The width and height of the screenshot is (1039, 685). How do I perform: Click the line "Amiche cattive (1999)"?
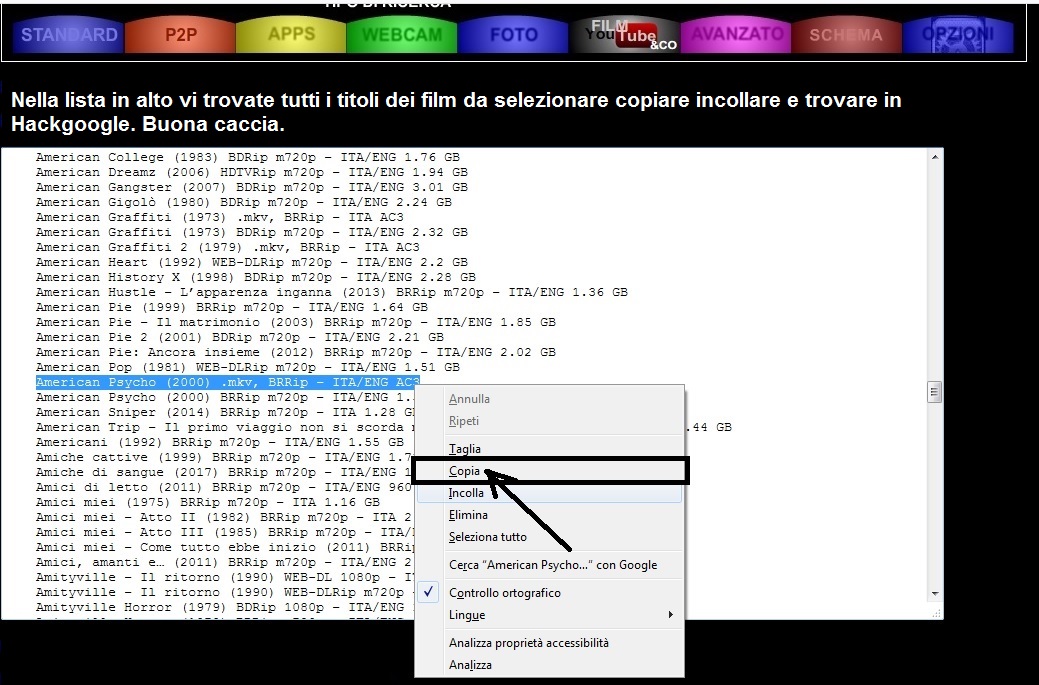click(225, 458)
